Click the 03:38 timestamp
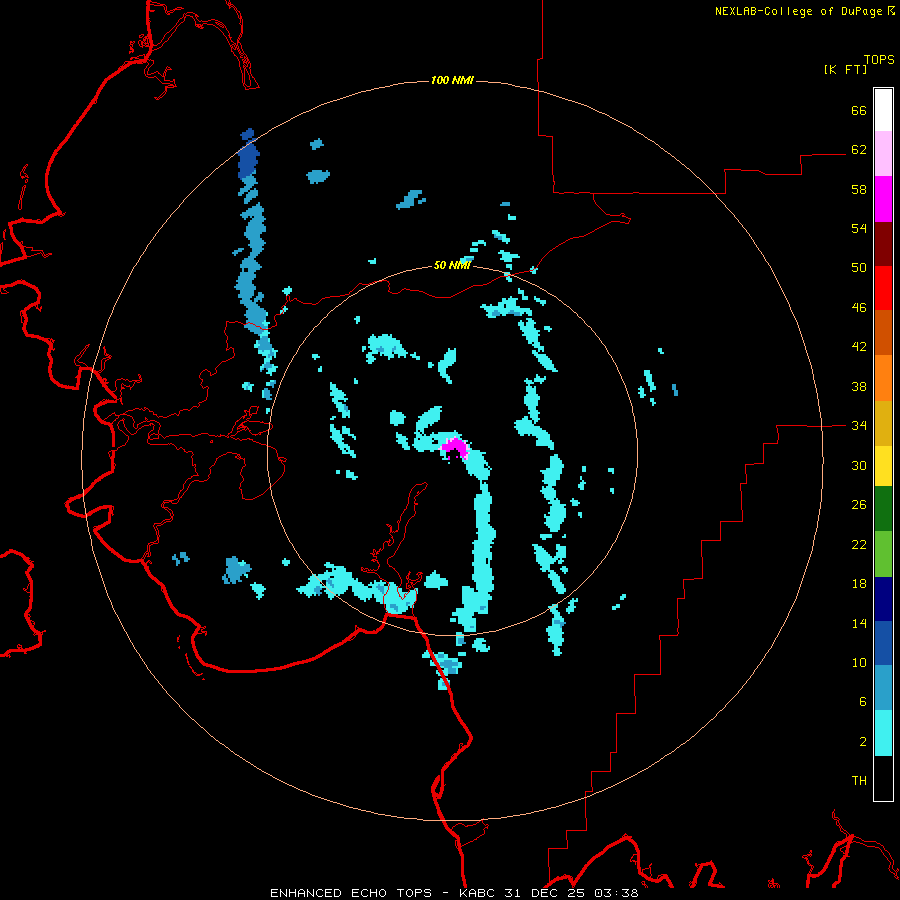Viewport: 900px width, 900px height. [616, 893]
